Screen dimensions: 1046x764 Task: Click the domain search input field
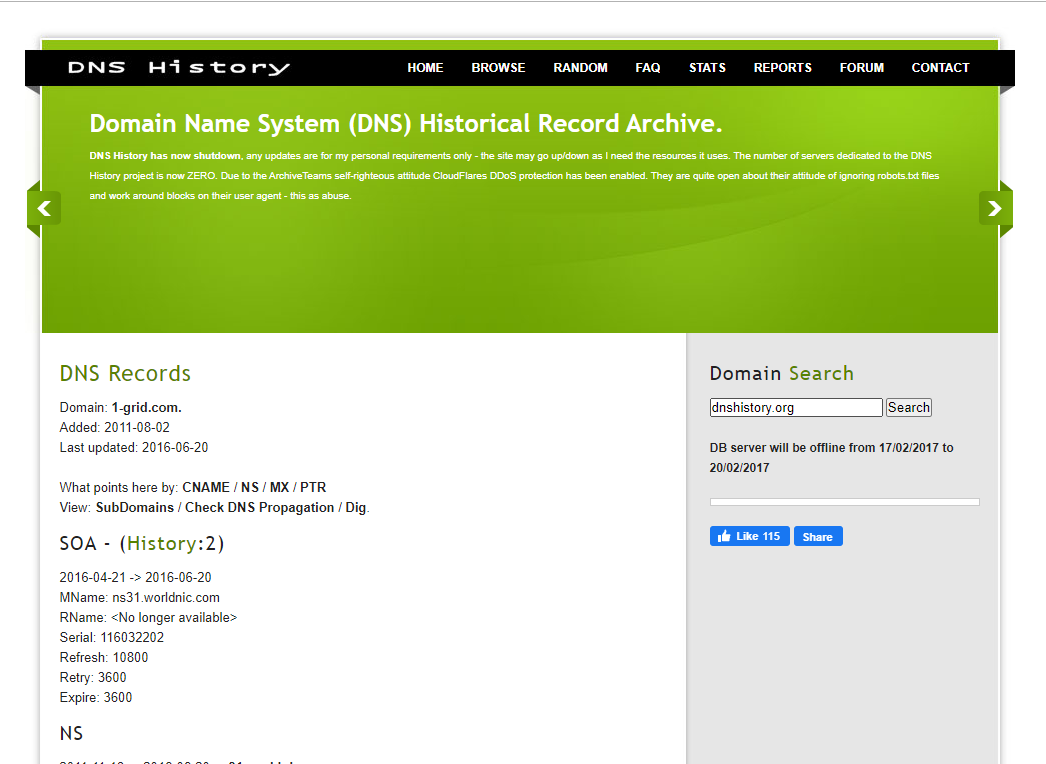click(x=796, y=408)
